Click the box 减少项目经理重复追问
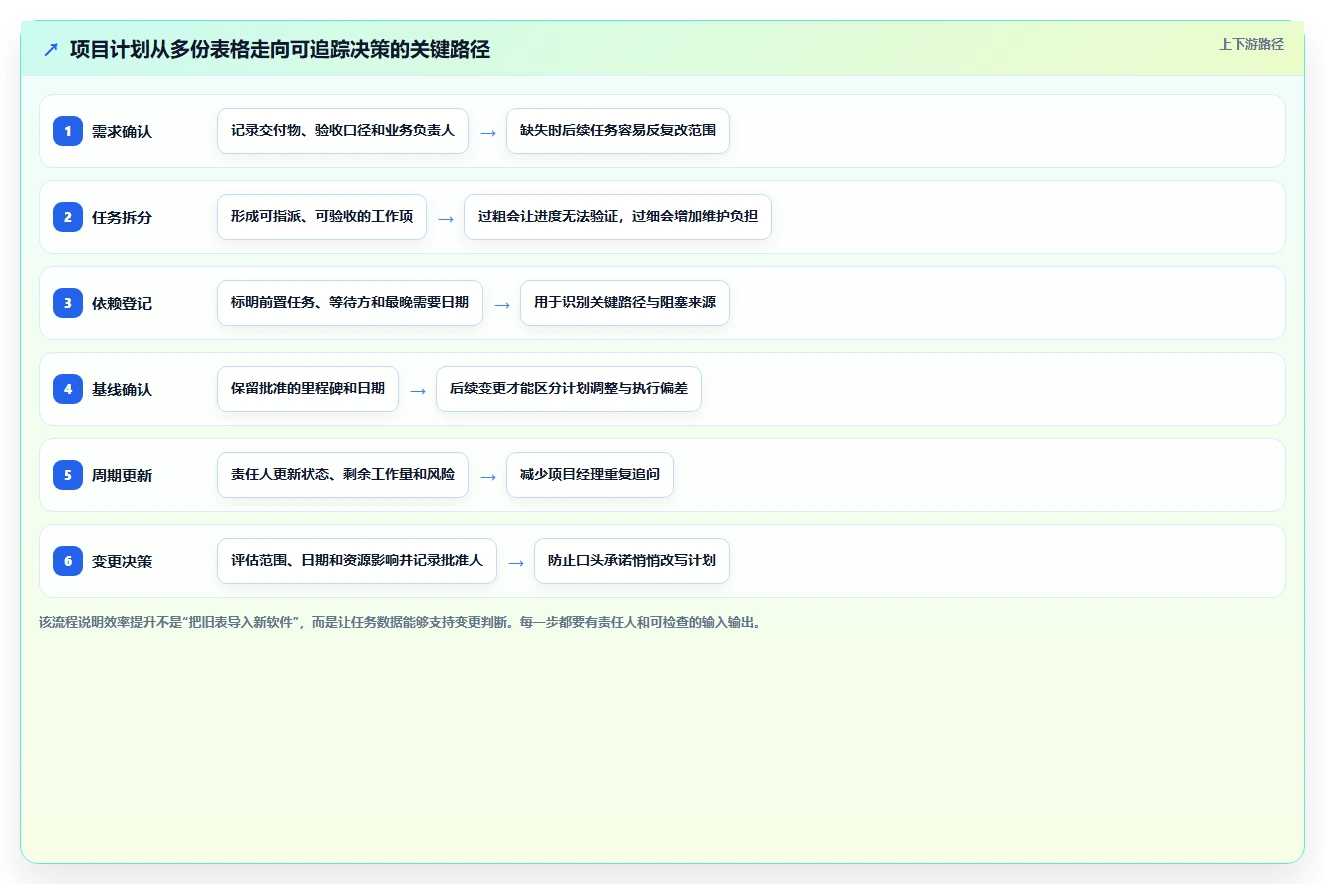Image resolution: width=1325 pixels, height=884 pixels. click(x=590, y=475)
